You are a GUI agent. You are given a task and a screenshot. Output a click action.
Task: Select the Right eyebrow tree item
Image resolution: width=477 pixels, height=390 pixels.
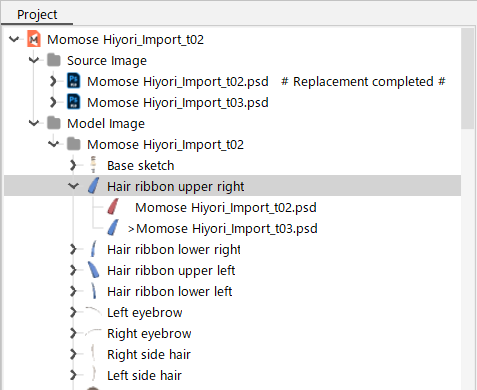(149, 333)
